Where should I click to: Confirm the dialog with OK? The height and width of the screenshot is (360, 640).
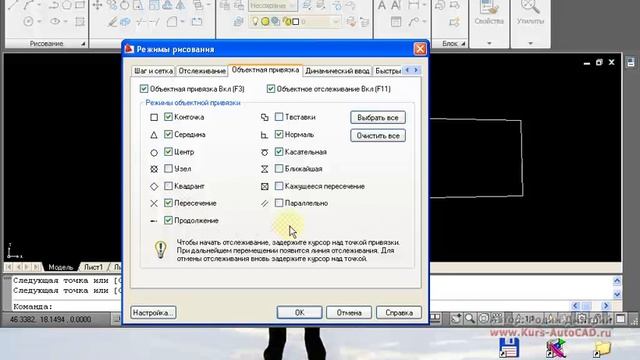(x=299, y=313)
